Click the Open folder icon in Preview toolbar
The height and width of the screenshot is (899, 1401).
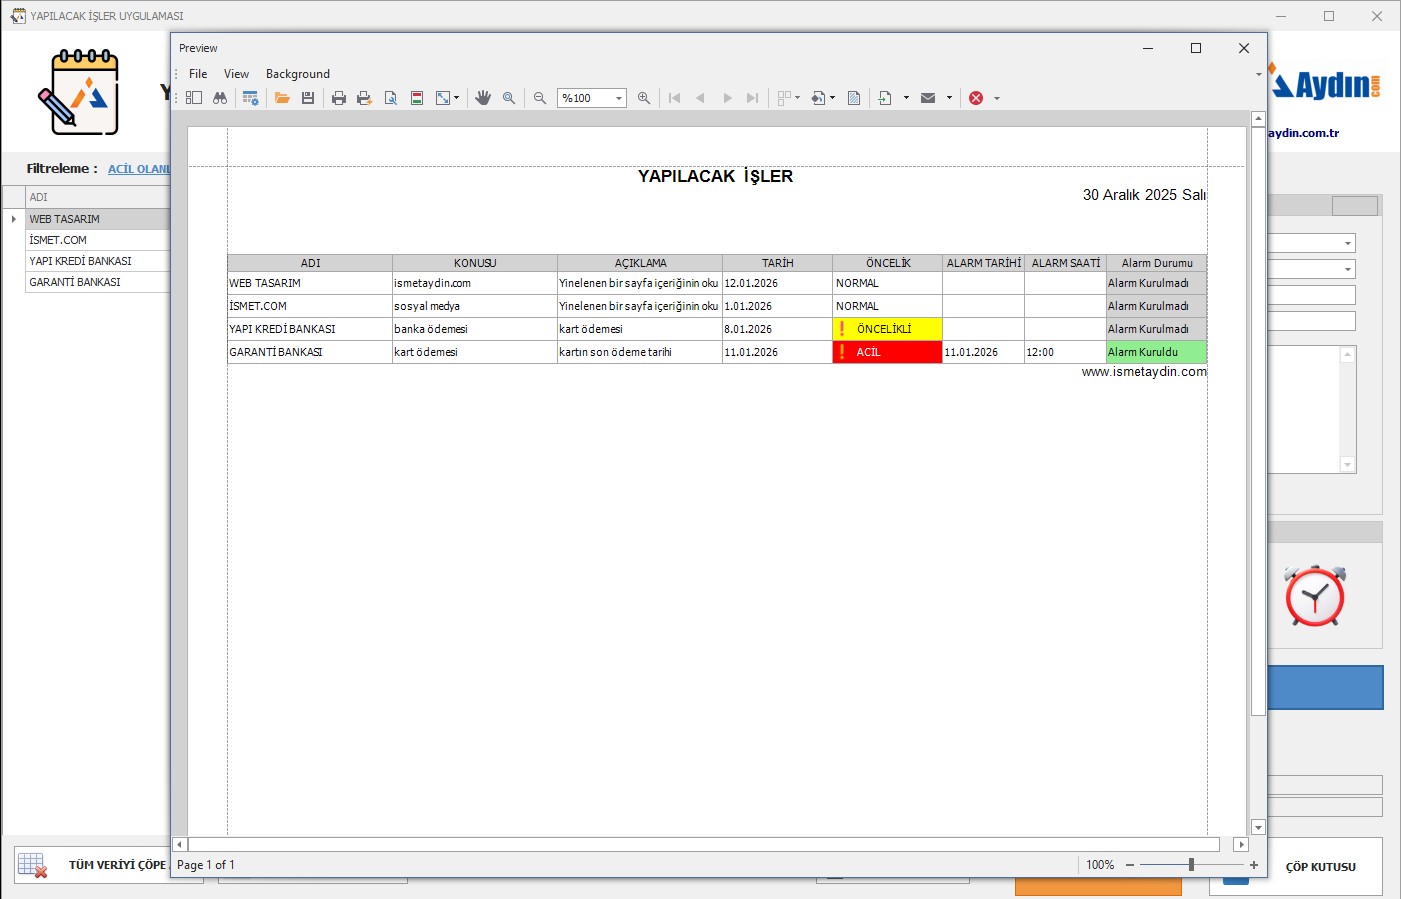click(x=282, y=98)
